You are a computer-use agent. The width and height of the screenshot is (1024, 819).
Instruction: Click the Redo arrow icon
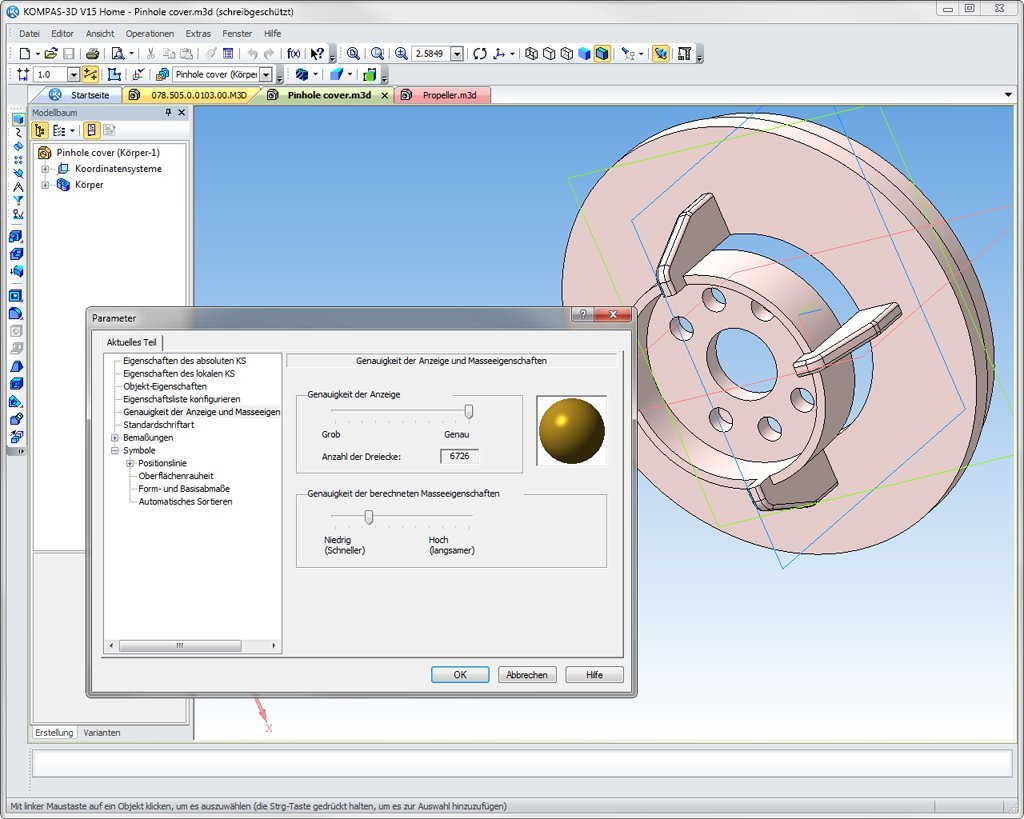tap(269, 54)
